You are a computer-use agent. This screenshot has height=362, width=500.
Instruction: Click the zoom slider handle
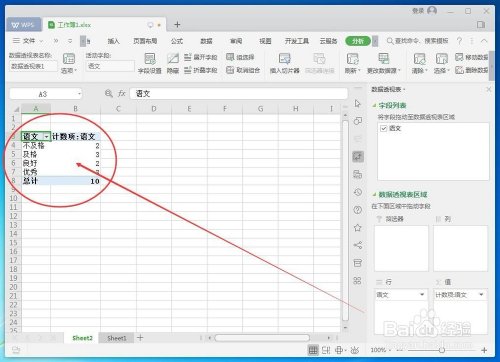(x=442, y=350)
